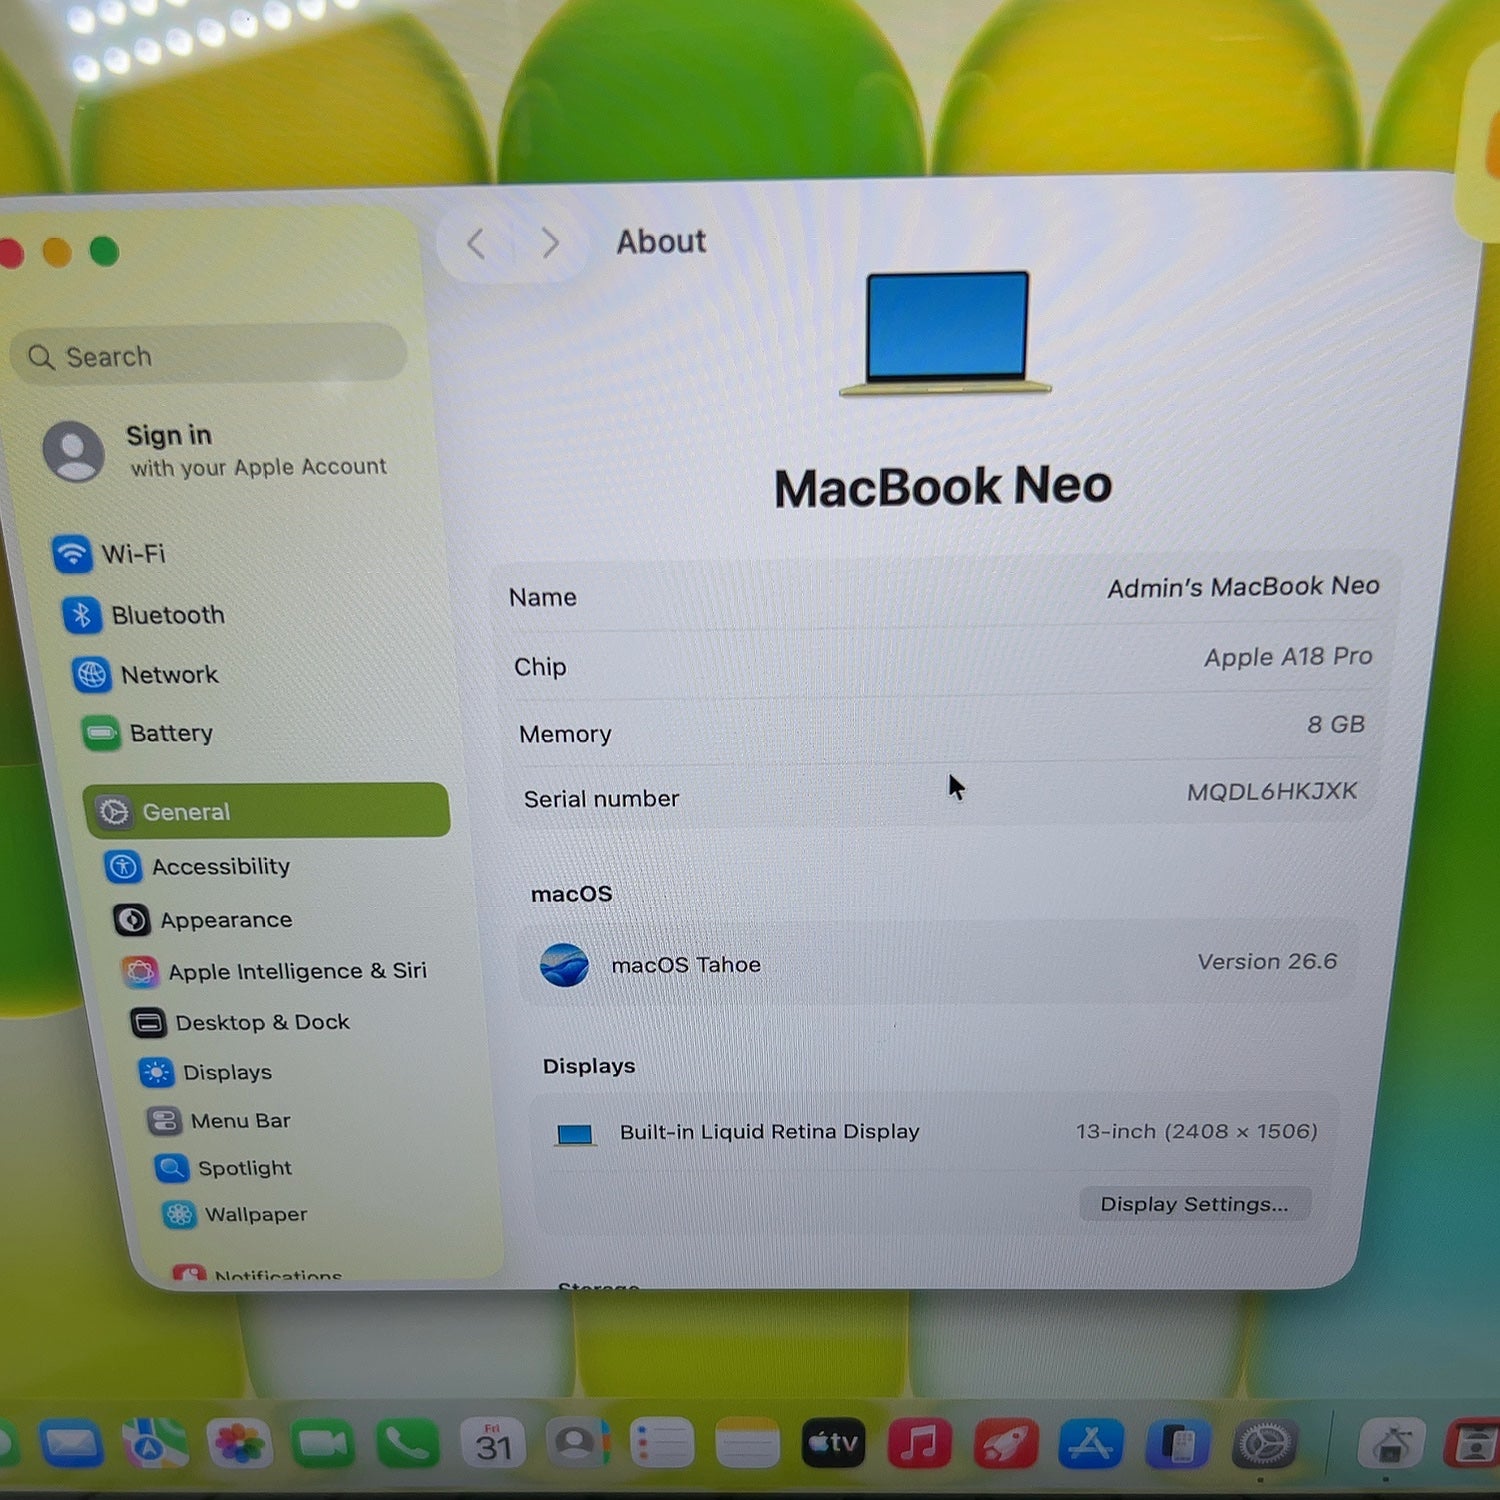Viewport: 1500px width, 1500px height.
Task: Click the Admin's MacBook Neo name field
Action: [x=946, y=593]
